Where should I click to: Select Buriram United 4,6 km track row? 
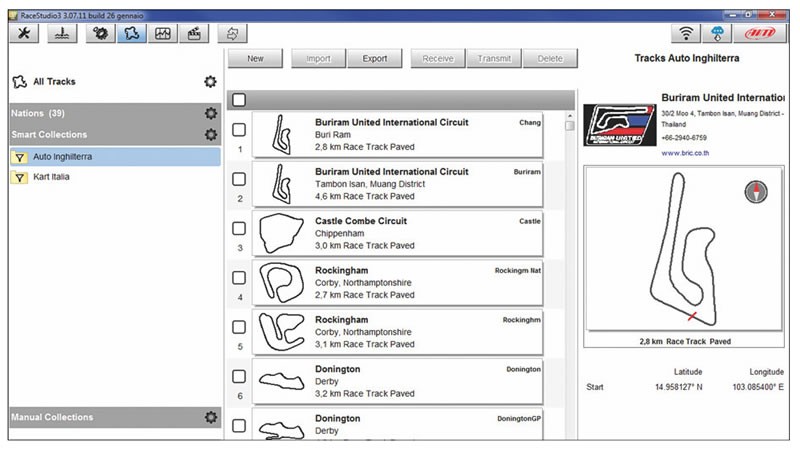tap(398, 184)
